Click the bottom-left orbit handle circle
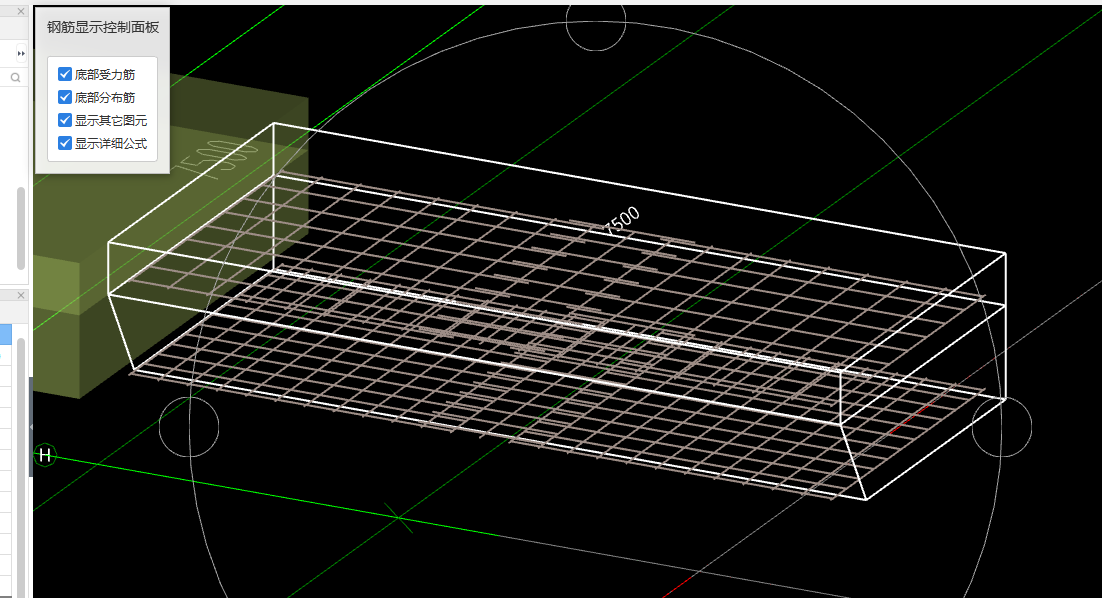This screenshot has height=598, width=1102. (x=189, y=427)
